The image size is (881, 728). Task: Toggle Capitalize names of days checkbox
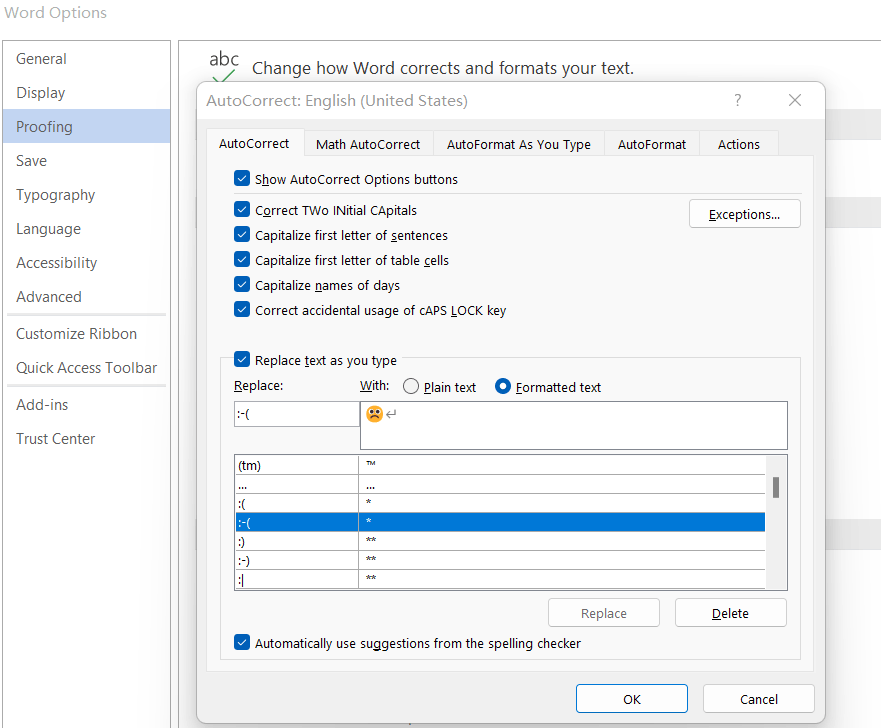click(x=242, y=284)
